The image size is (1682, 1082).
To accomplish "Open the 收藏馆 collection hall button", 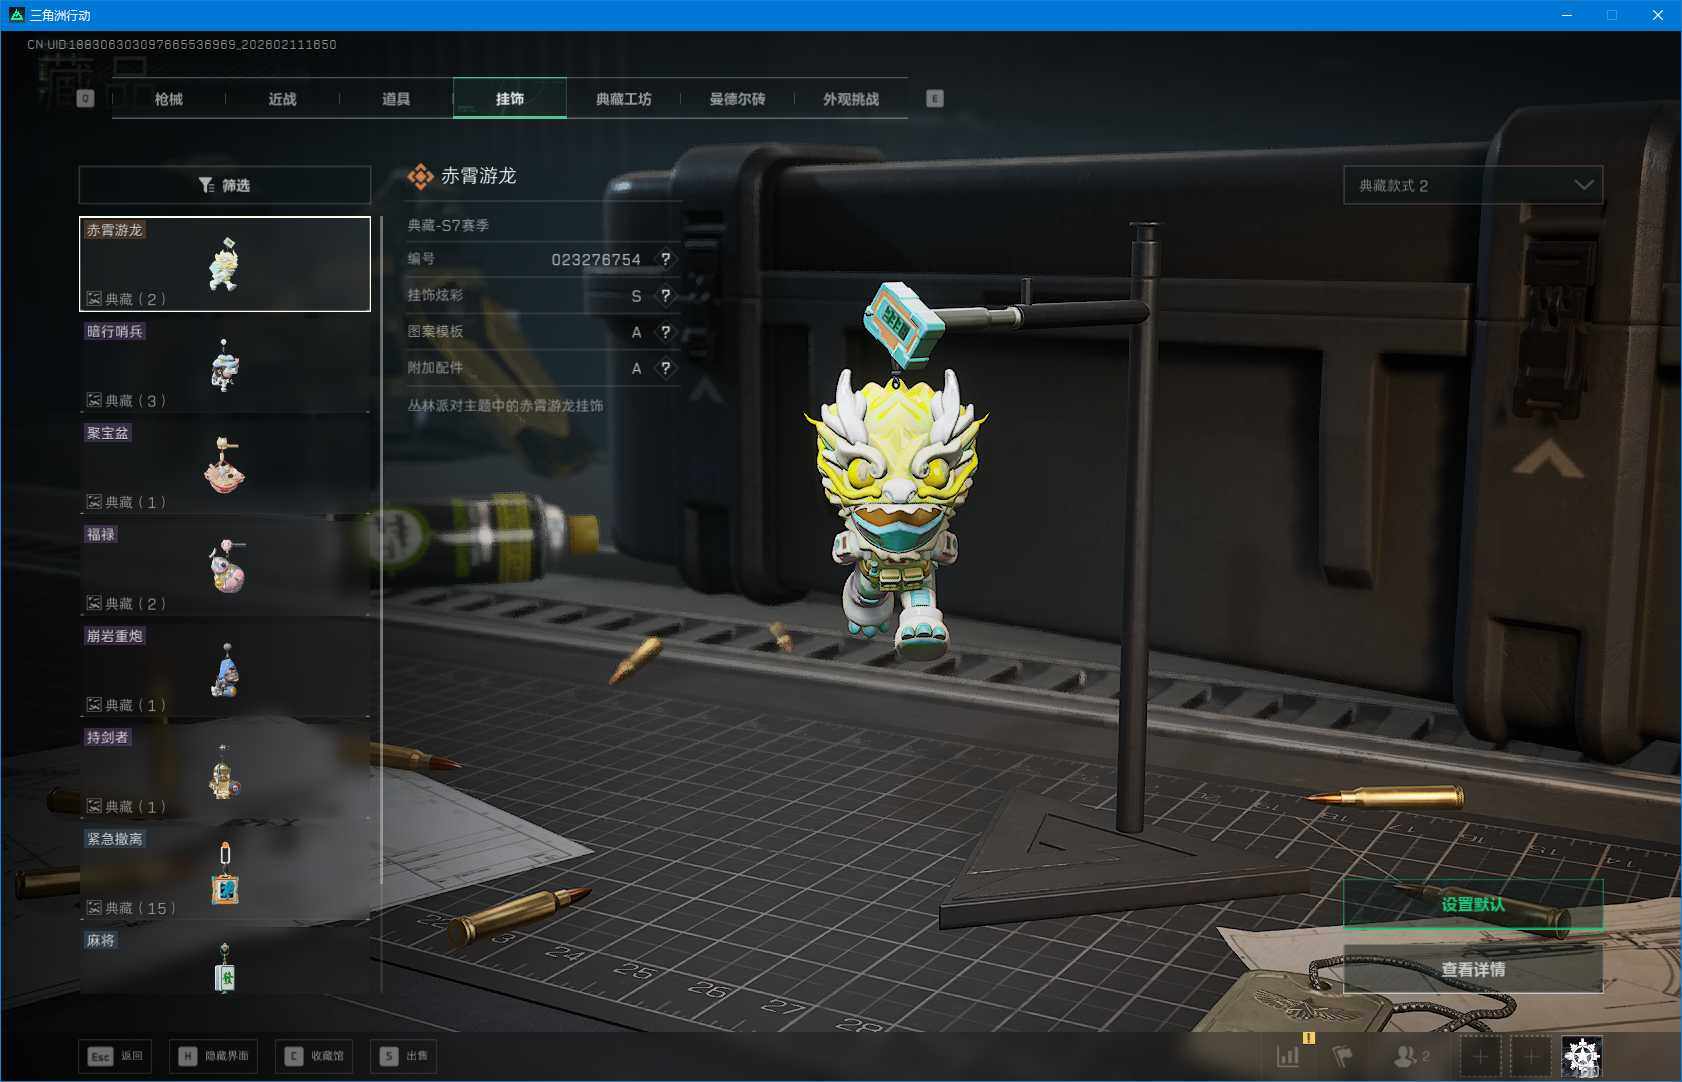I will click(x=314, y=1056).
